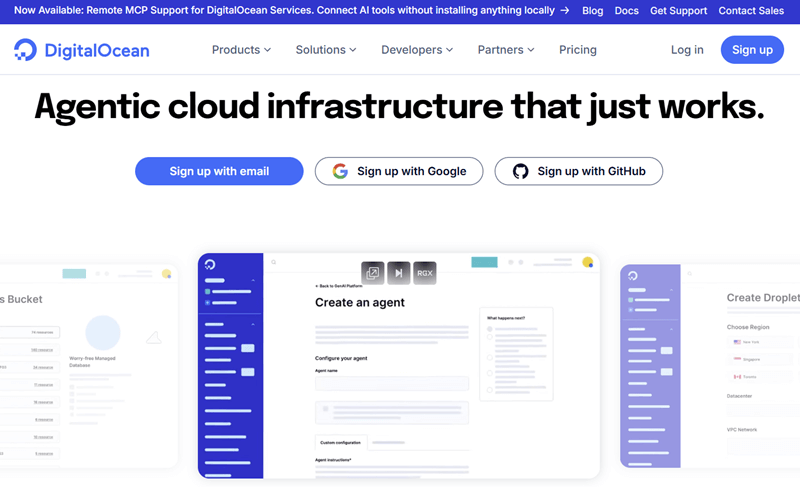Choose Sign up with email
The image size is (800, 487).
pyautogui.click(x=219, y=171)
